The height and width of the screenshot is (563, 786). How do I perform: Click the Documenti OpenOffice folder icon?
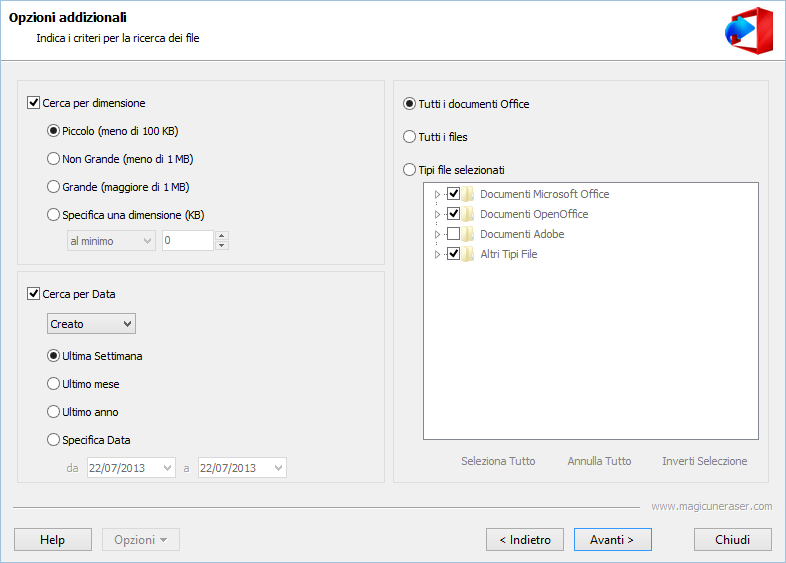pos(468,214)
